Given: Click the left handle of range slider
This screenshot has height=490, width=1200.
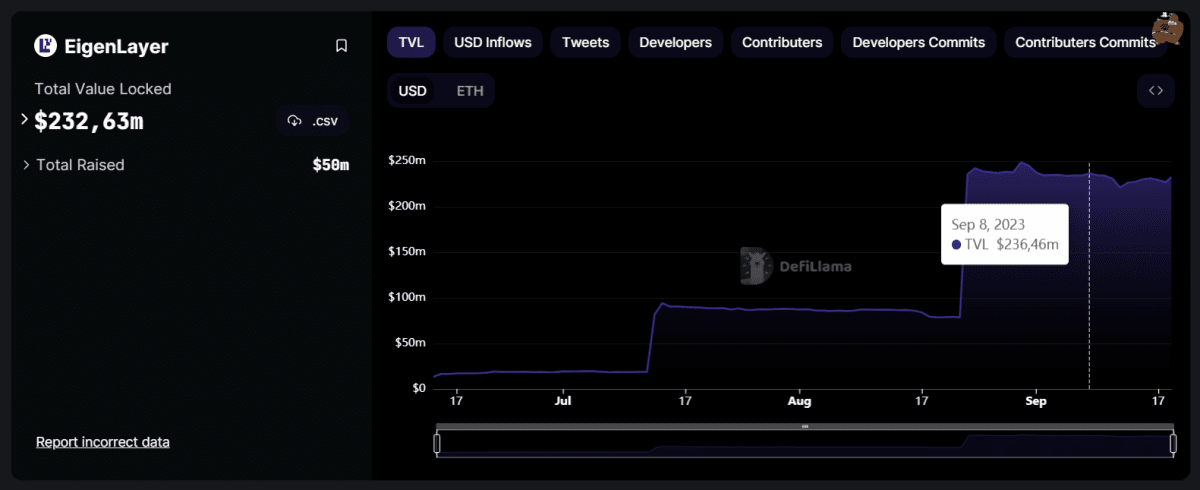Looking at the screenshot, I should click(437, 442).
